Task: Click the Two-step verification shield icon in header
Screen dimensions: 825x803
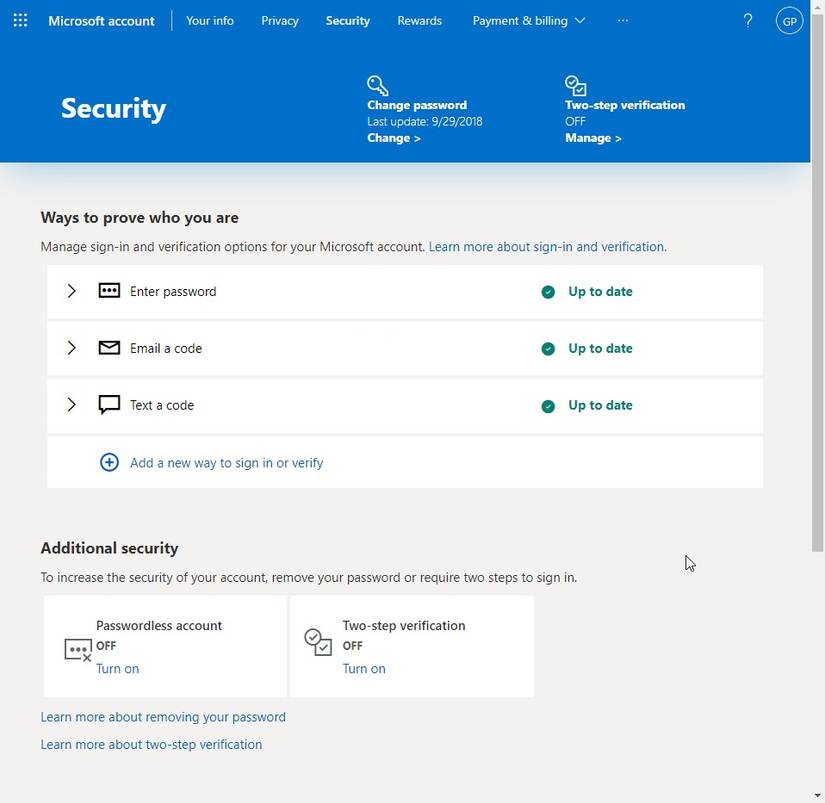Action: point(575,86)
